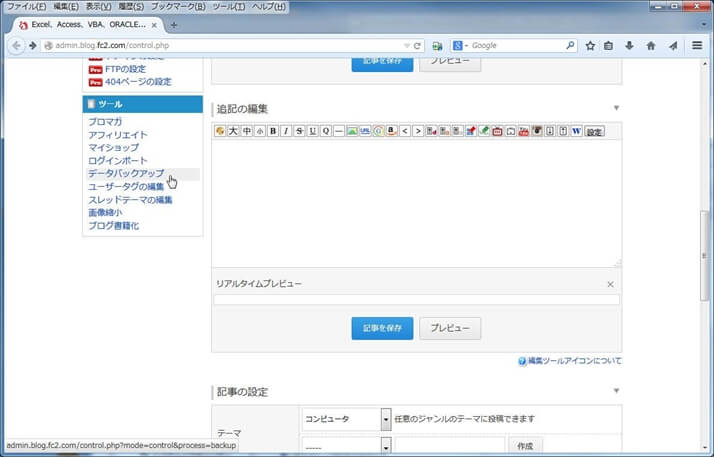Image resolution: width=714 pixels, height=457 pixels.
Task: Open the ブログ書籍化 link
Action: (x=113, y=226)
